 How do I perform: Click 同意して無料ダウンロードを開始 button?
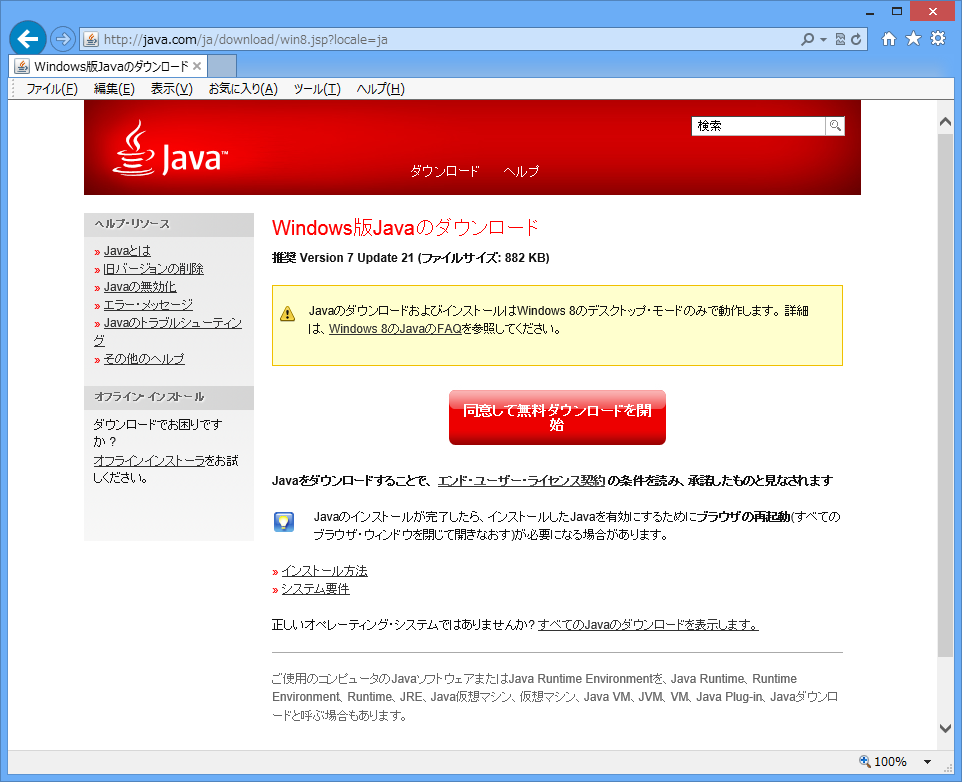(557, 417)
